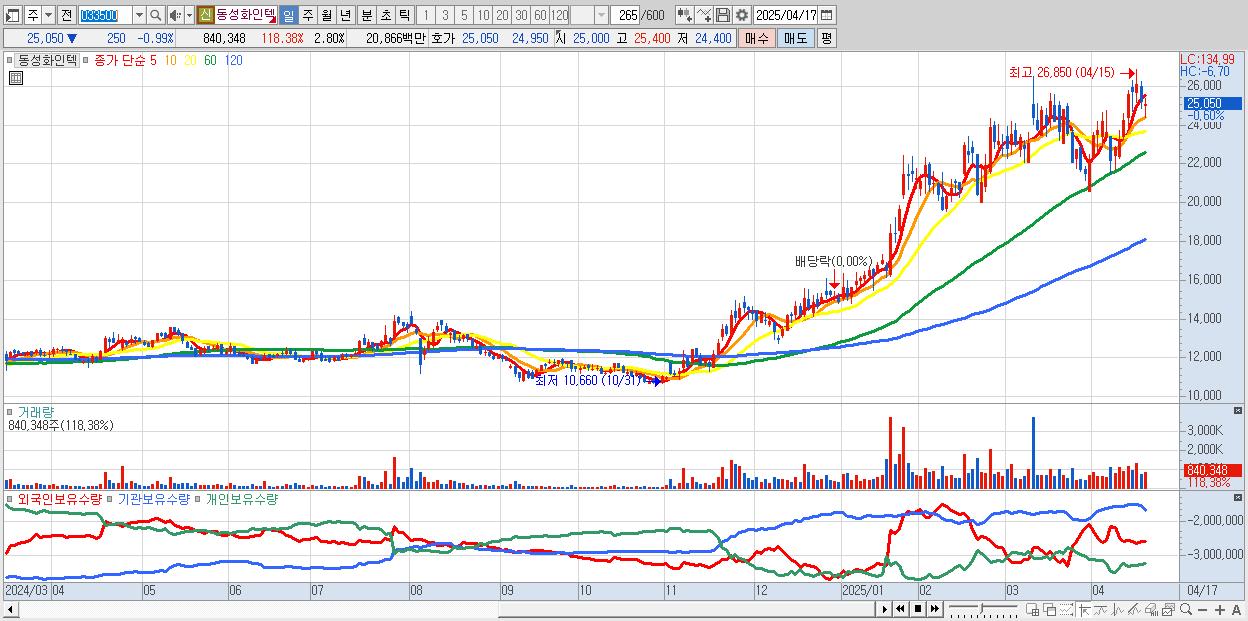1248x621 pixels.
Task: Expand the stock code history dropdown arrow
Action: pyautogui.click(x=139, y=15)
